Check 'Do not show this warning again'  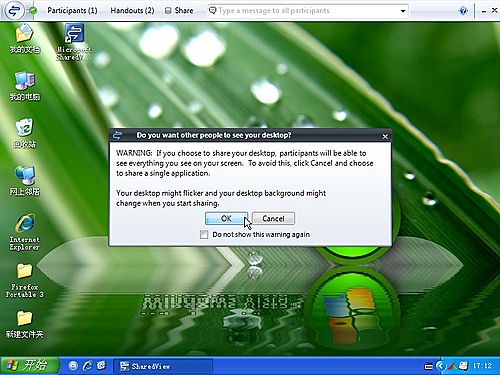pyautogui.click(x=204, y=234)
